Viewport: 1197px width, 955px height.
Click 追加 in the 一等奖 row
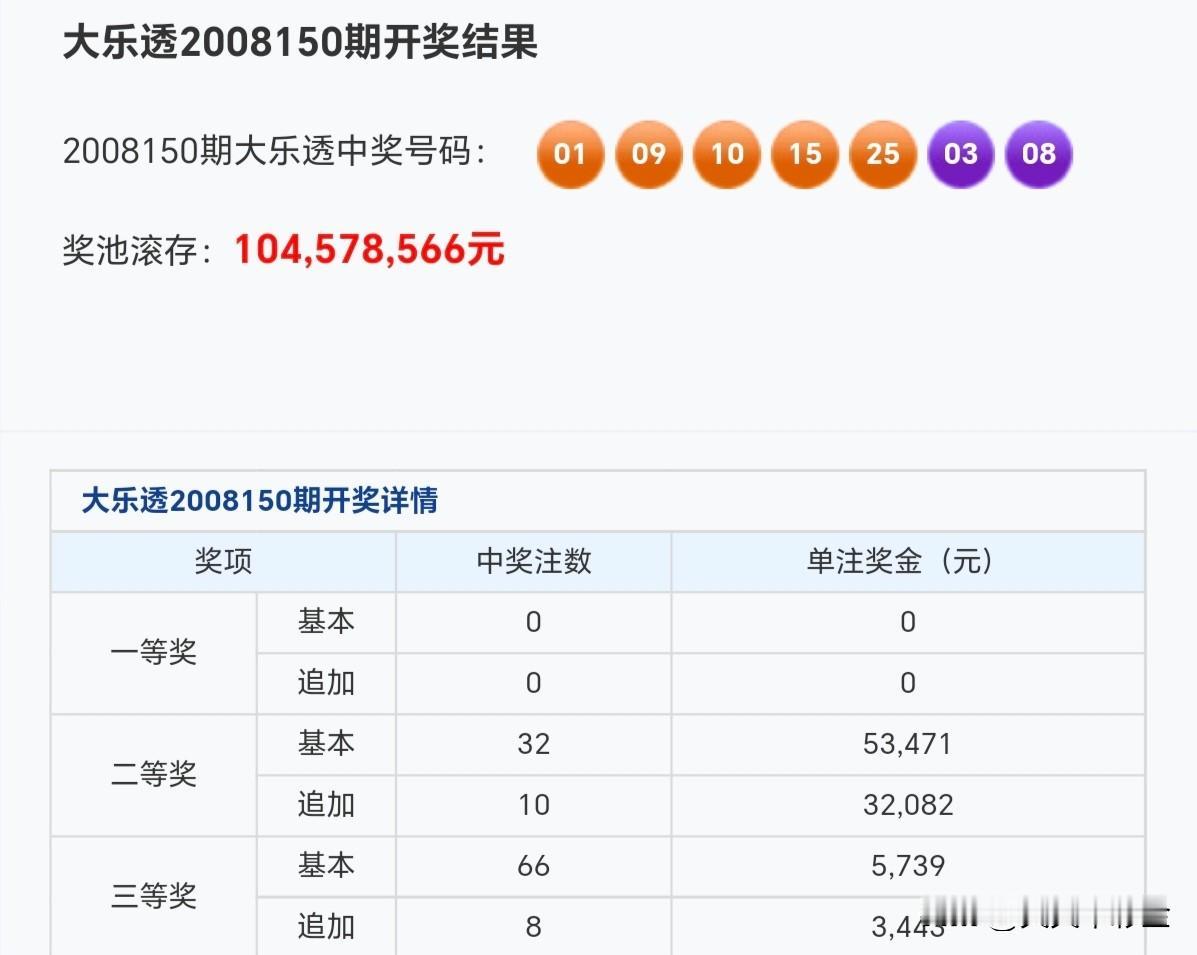[x=326, y=682]
